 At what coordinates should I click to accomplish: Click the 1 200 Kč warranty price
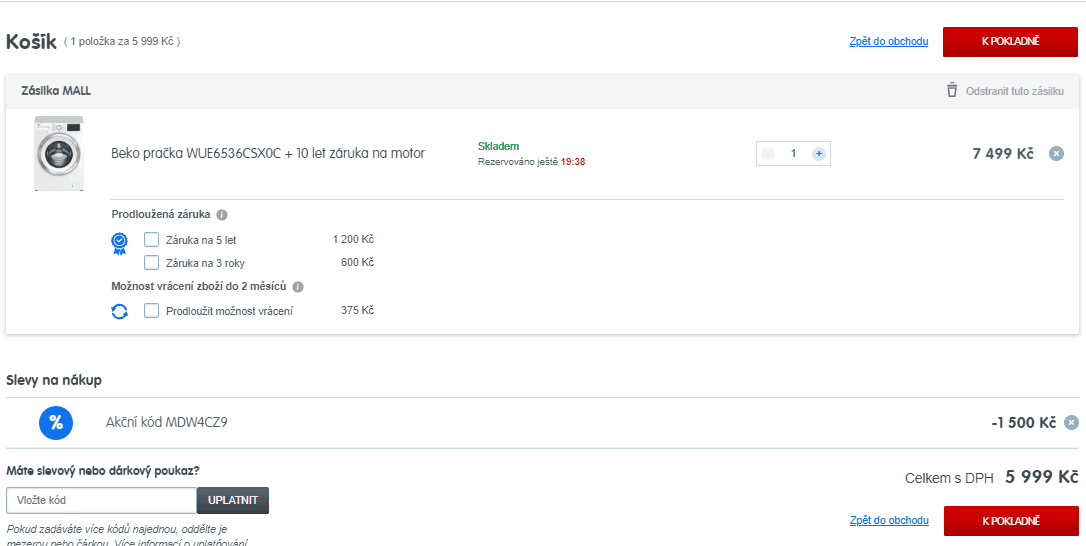tap(353, 240)
